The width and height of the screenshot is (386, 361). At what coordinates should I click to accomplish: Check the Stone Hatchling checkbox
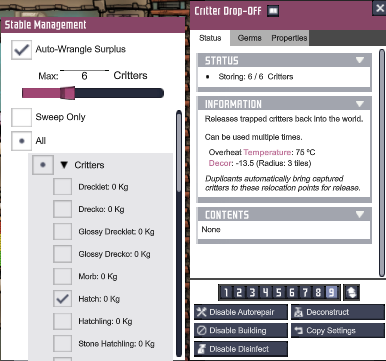tap(62, 343)
